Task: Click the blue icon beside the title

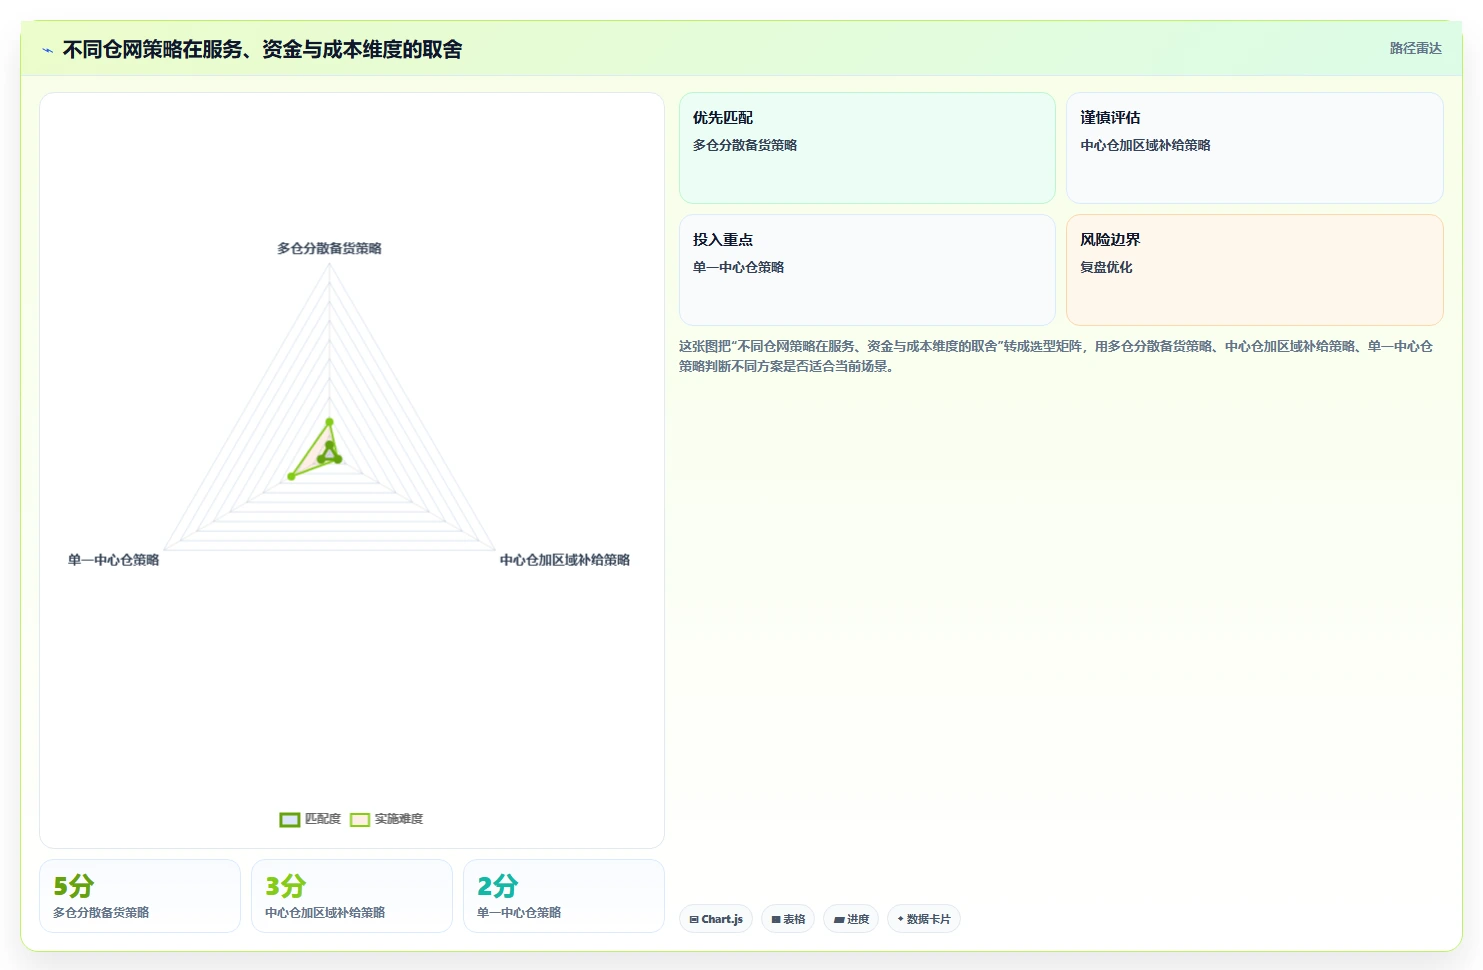Action: click(x=47, y=50)
